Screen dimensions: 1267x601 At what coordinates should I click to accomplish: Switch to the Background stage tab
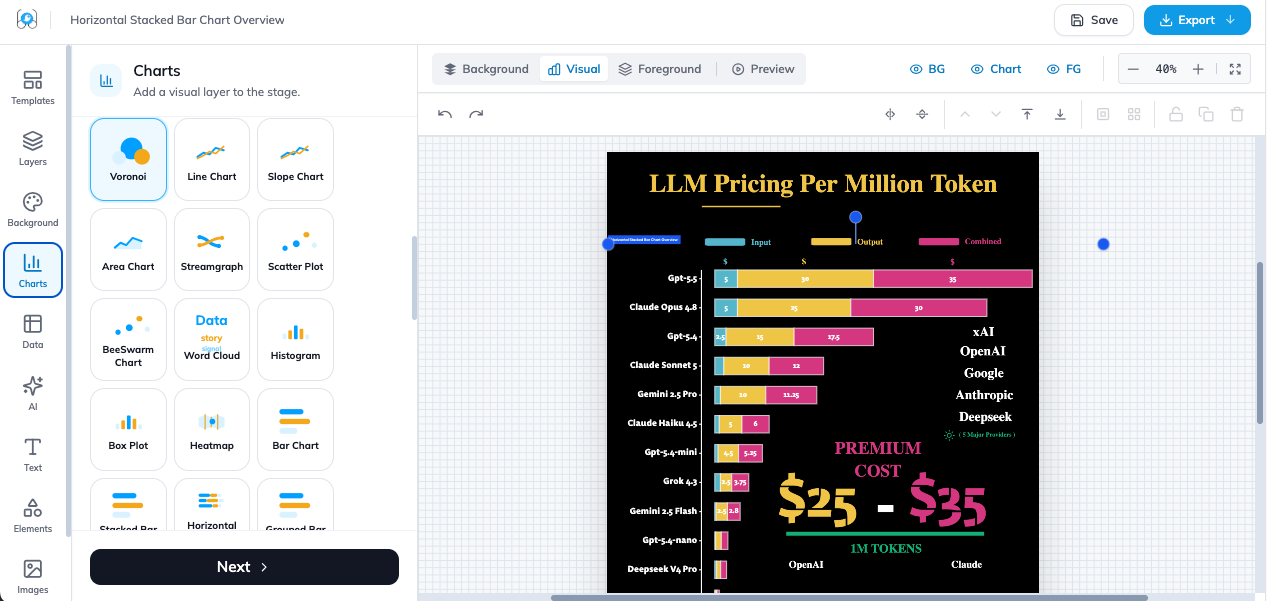coord(486,69)
